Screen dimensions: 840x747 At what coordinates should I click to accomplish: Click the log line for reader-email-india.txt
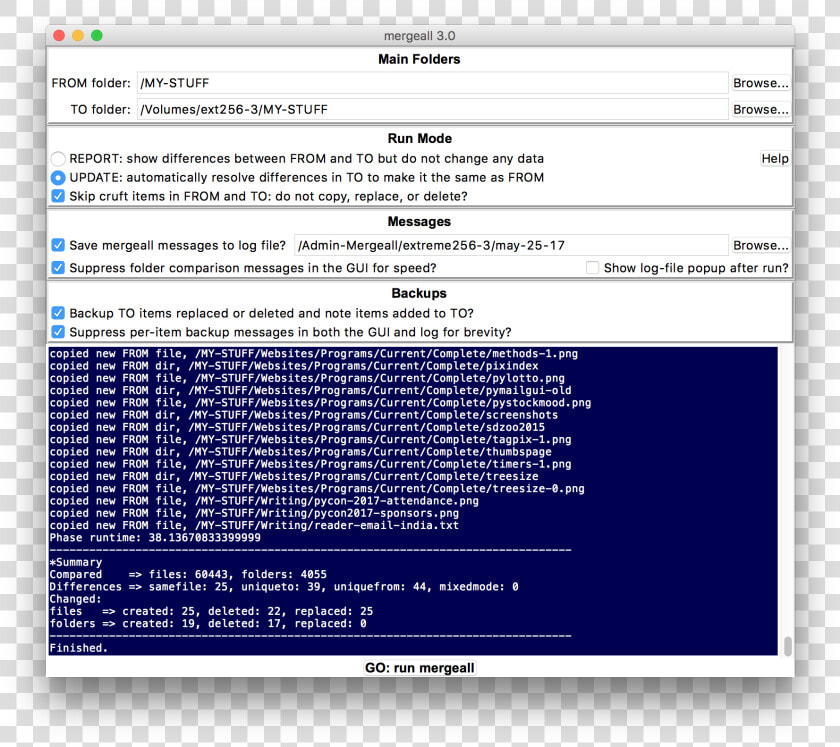click(x=254, y=525)
